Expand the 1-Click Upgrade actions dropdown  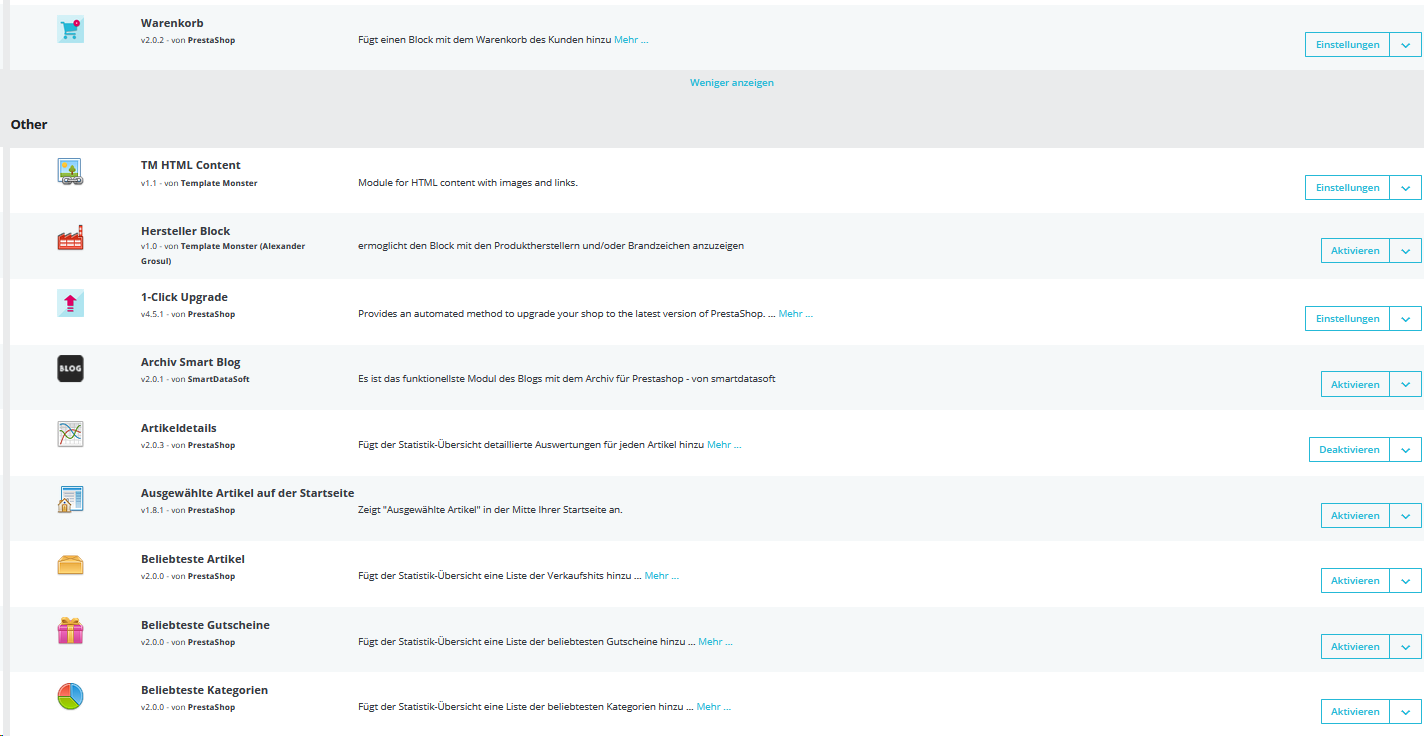point(1405,318)
